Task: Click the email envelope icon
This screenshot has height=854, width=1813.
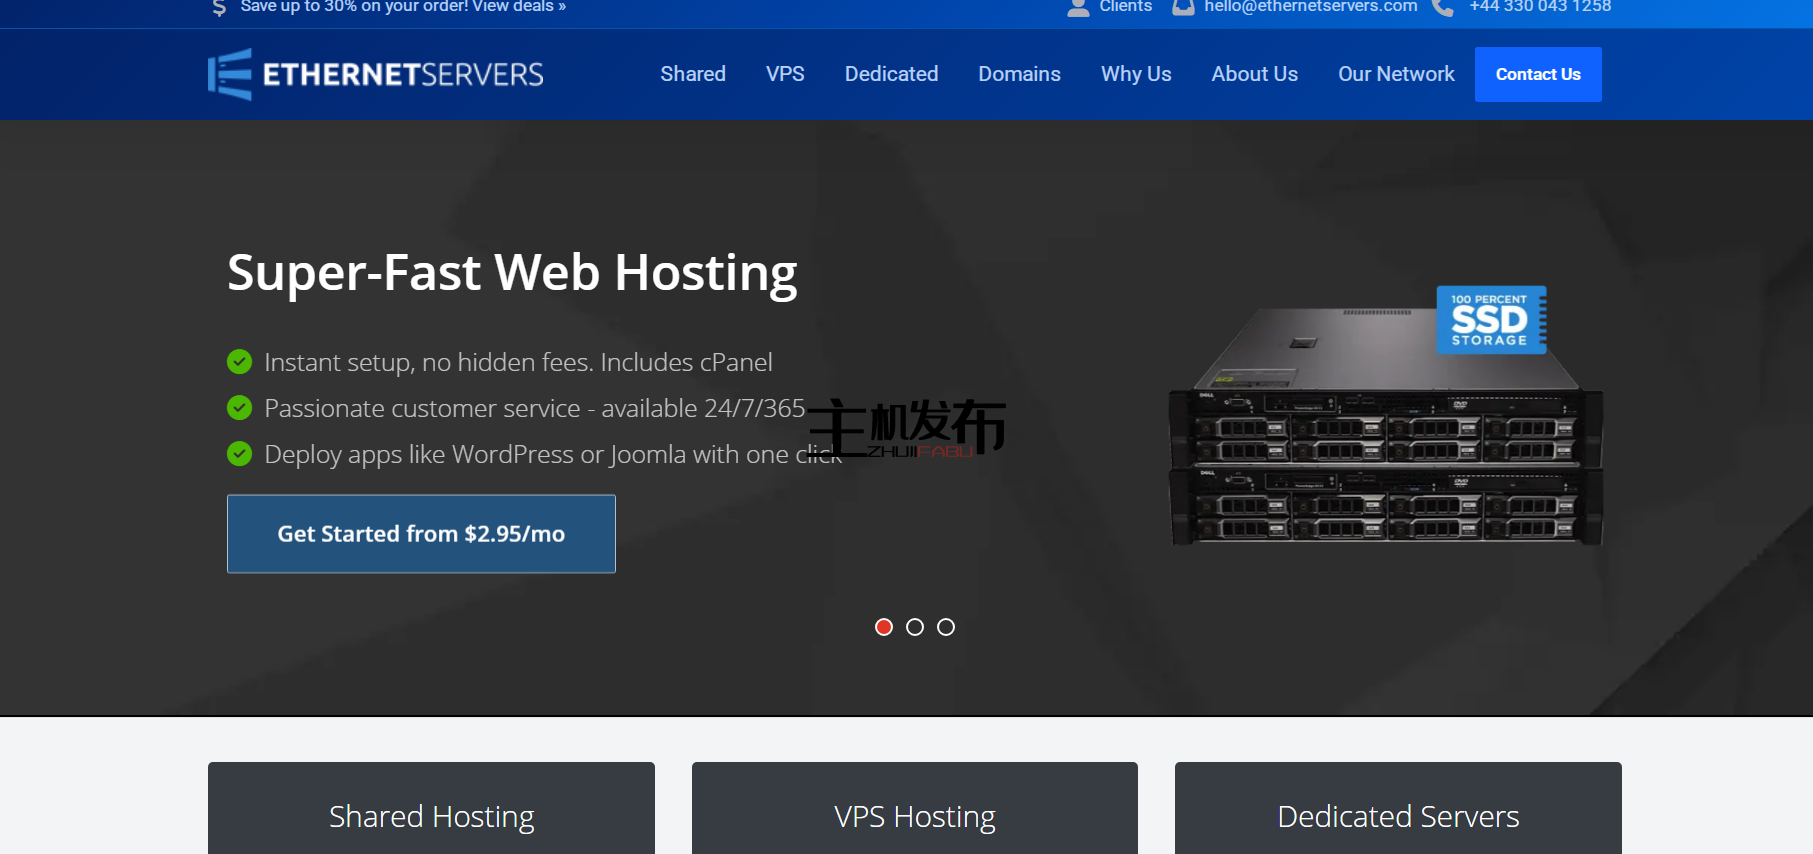Action: tap(1183, 8)
